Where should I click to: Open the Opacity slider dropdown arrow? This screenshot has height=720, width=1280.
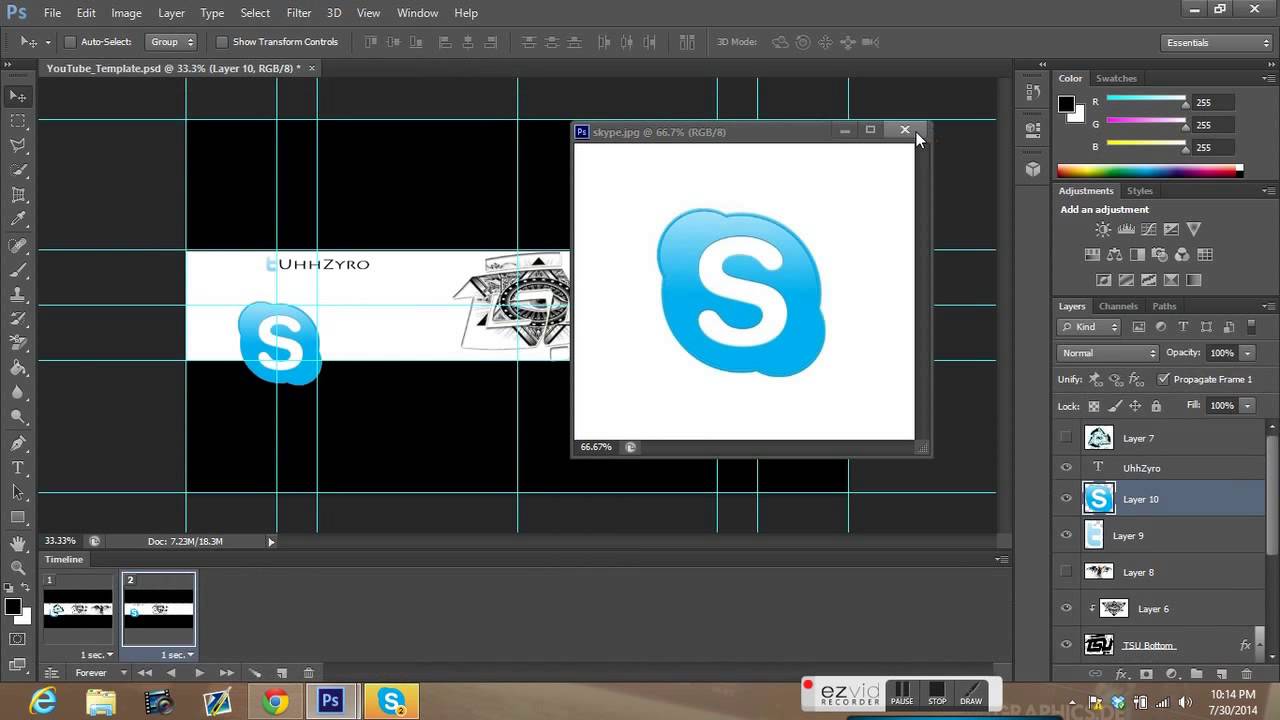pyautogui.click(x=1248, y=353)
